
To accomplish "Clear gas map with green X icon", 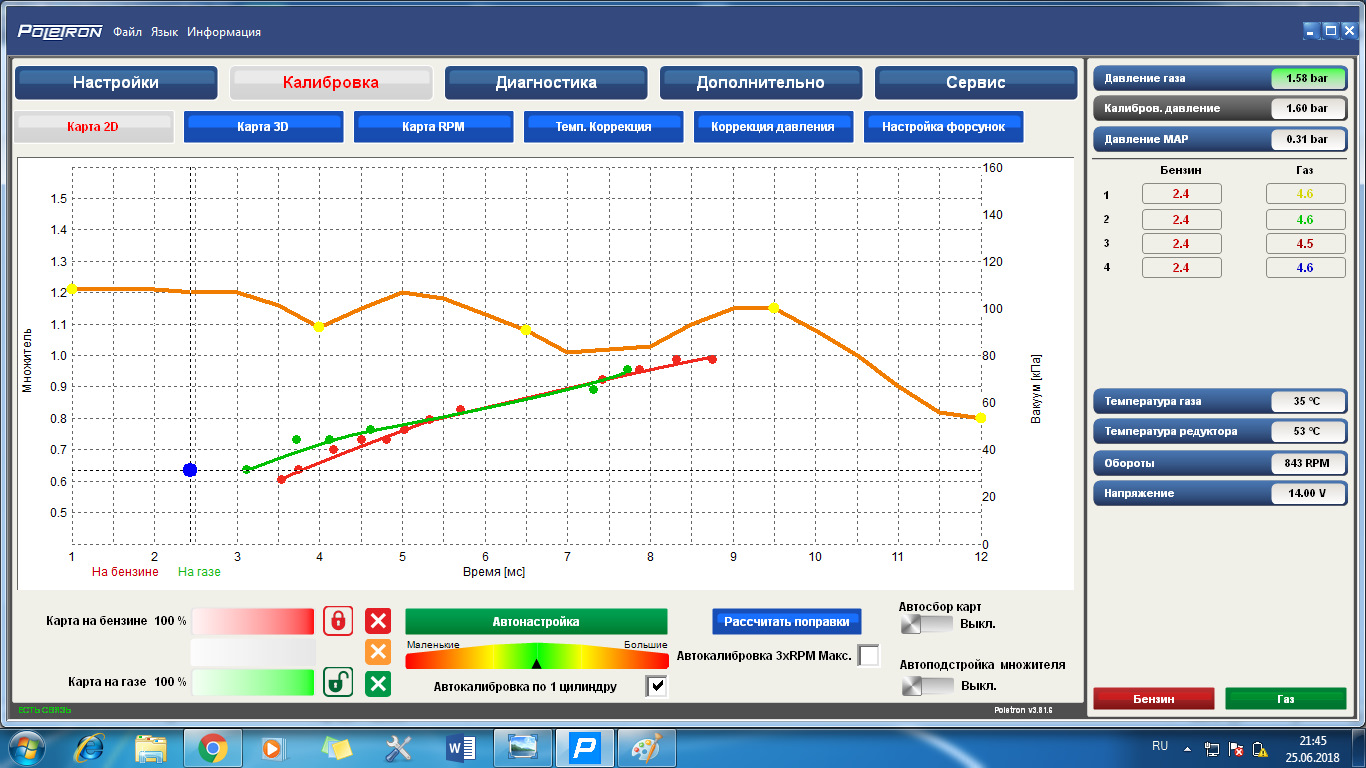I will [x=378, y=683].
